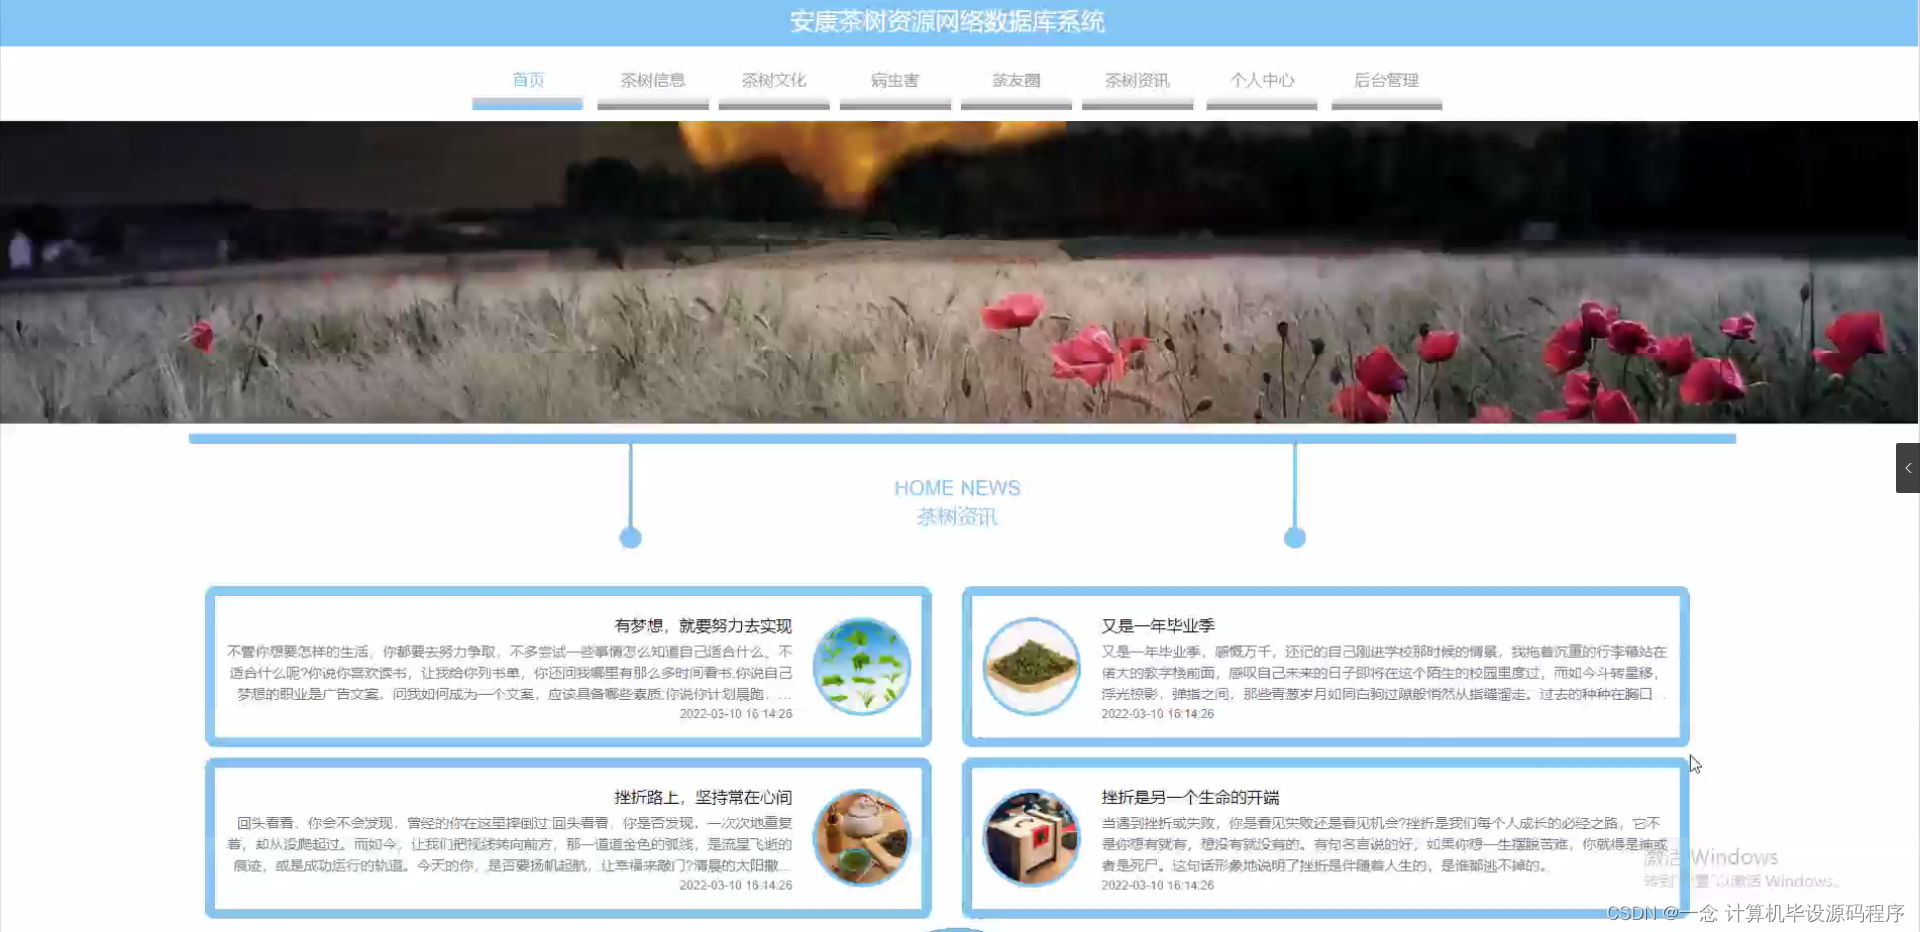Open the 病虫害 menu item
1920x932 pixels.
[x=895, y=80]
